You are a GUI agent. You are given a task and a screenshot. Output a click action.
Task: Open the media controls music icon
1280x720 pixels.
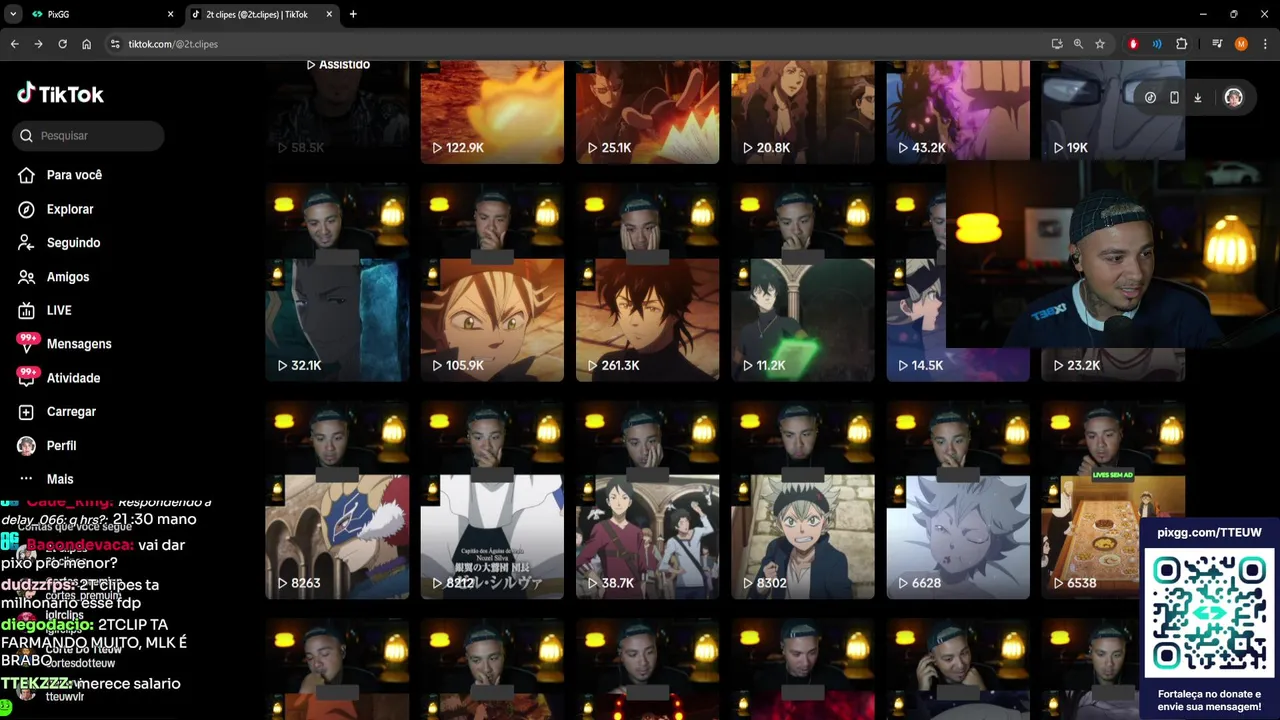click(x=1217, y=44)
